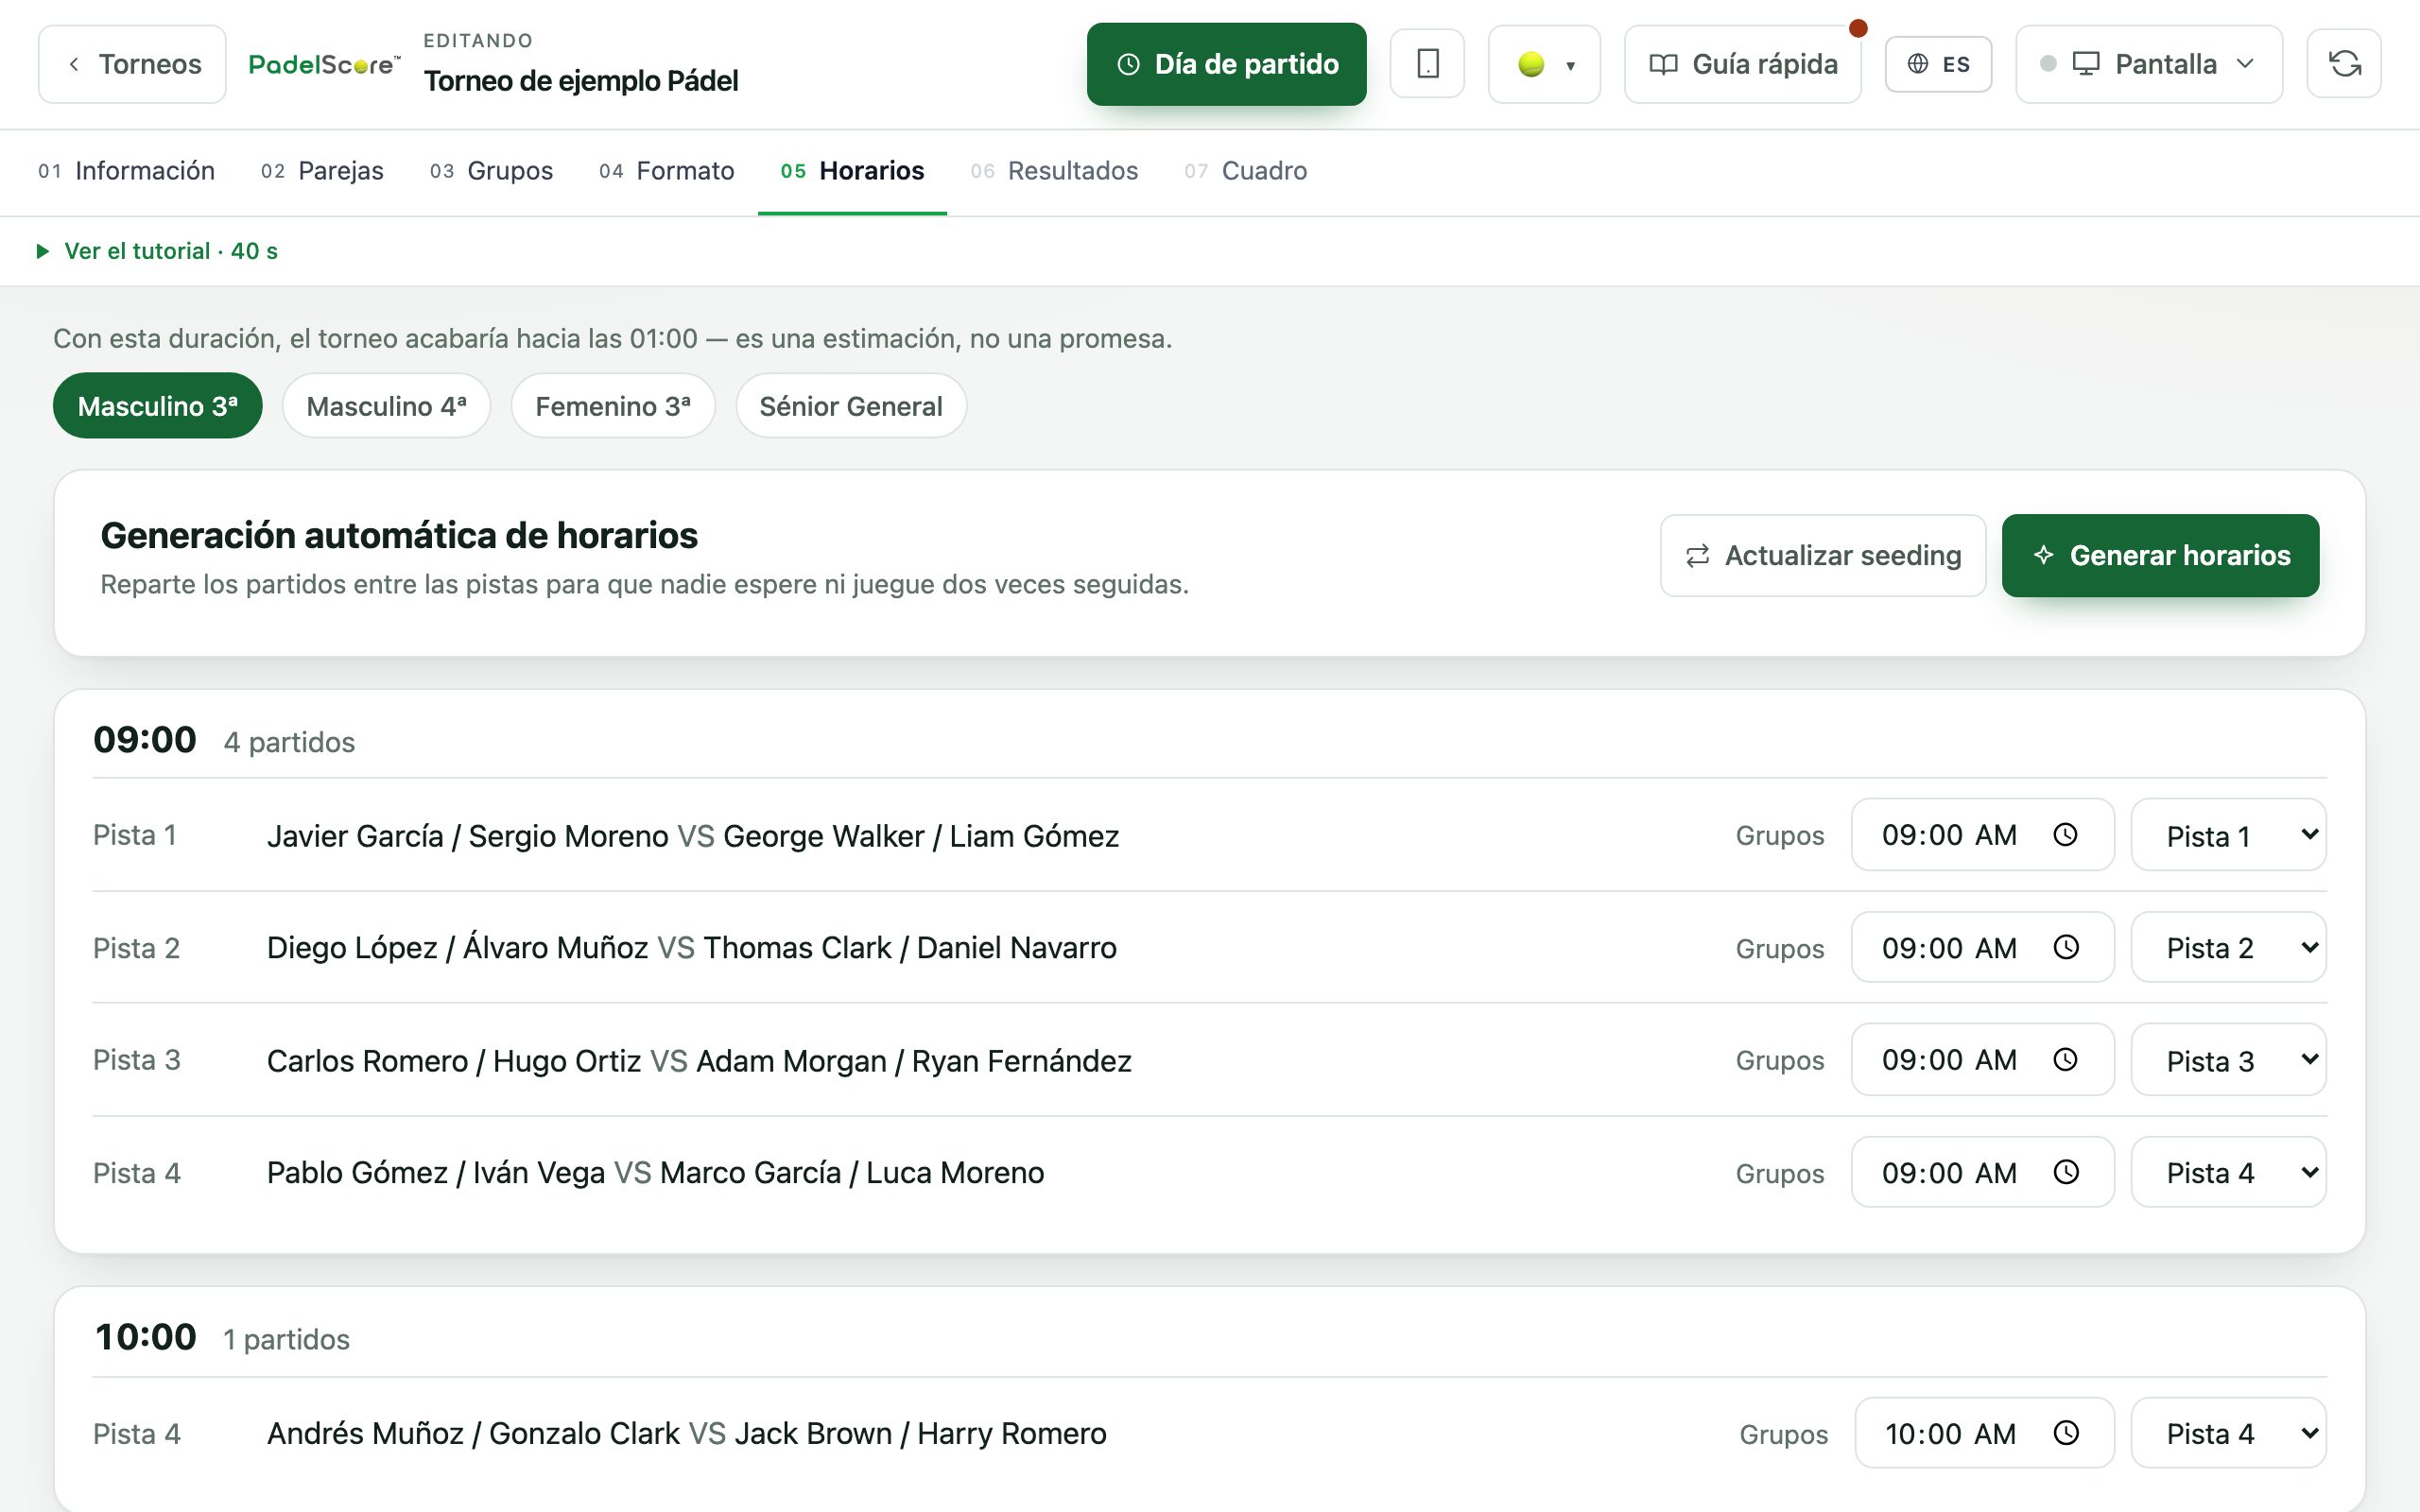Screen dimensions: 2420x1512
Task: Open court dropdown for Carlos Romero match
Action: click(2228, 1059)
